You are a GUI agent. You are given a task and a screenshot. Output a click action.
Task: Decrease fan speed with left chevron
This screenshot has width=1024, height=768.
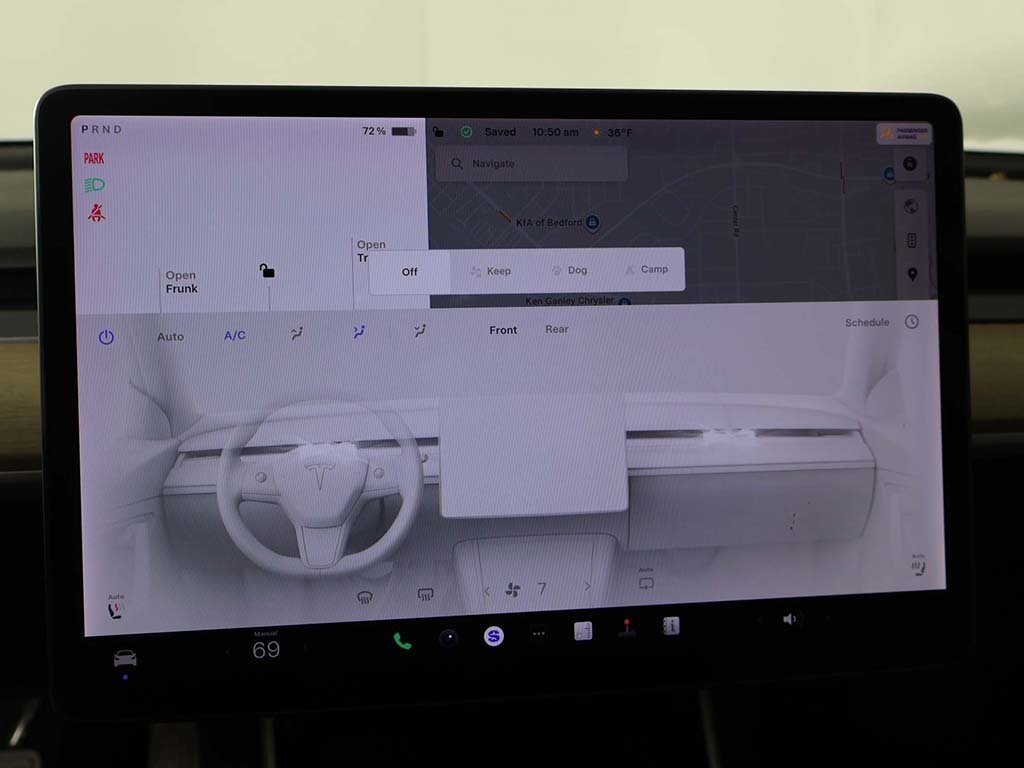pyautogui.click(x=487, y=591)
